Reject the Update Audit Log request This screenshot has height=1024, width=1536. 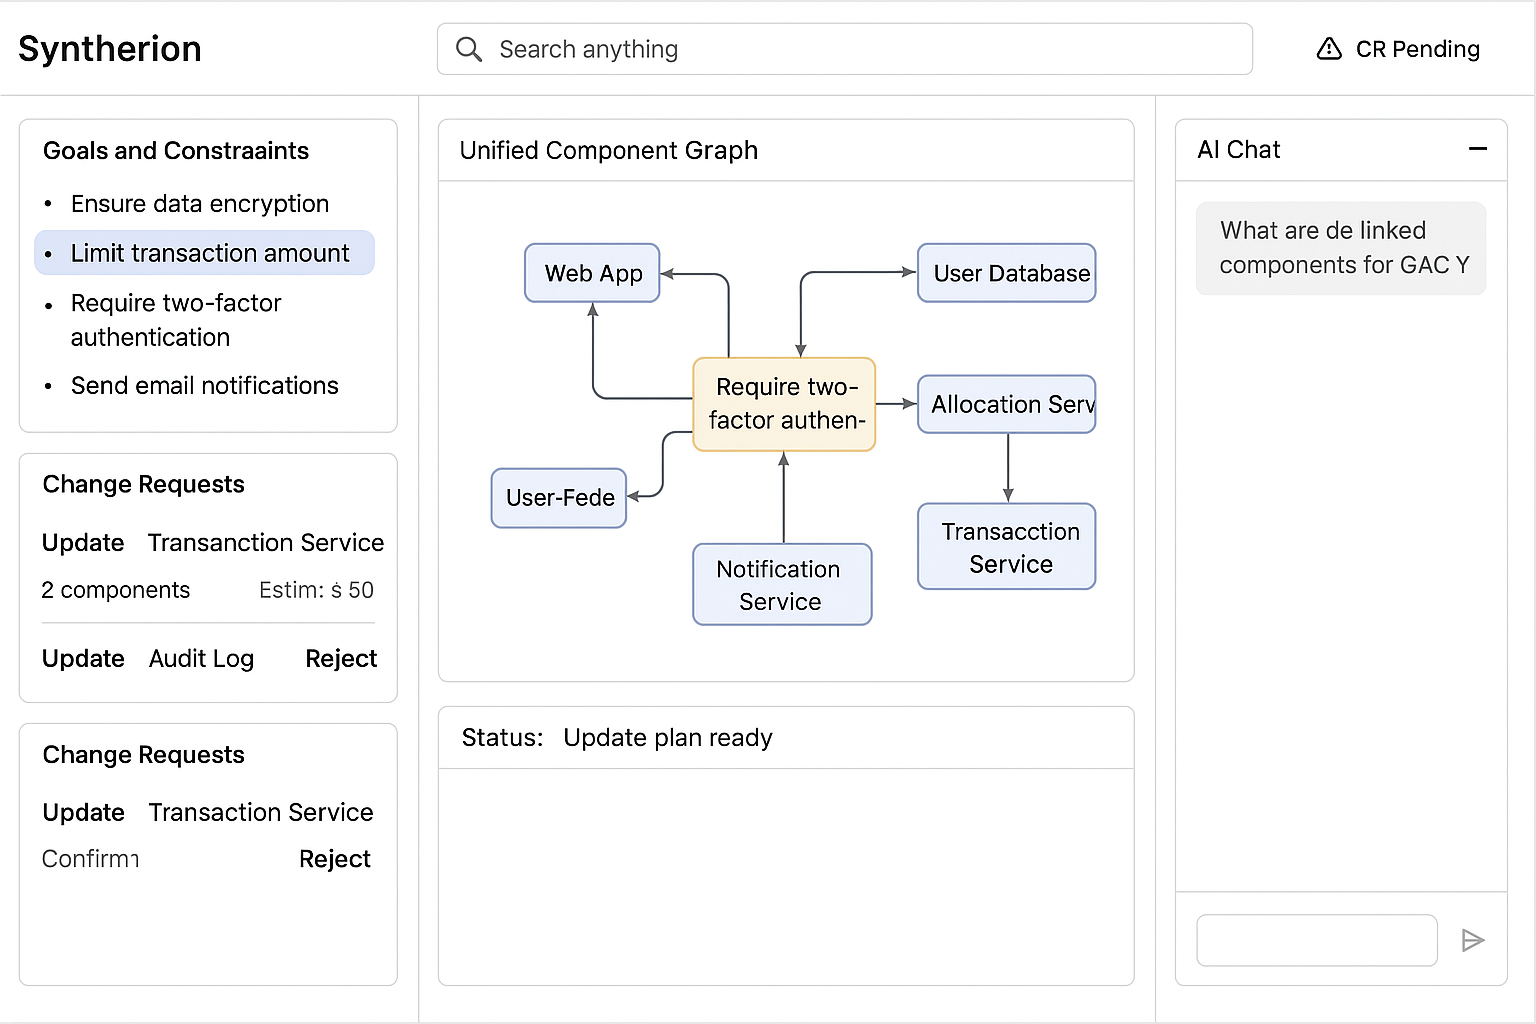click(341, 659)
